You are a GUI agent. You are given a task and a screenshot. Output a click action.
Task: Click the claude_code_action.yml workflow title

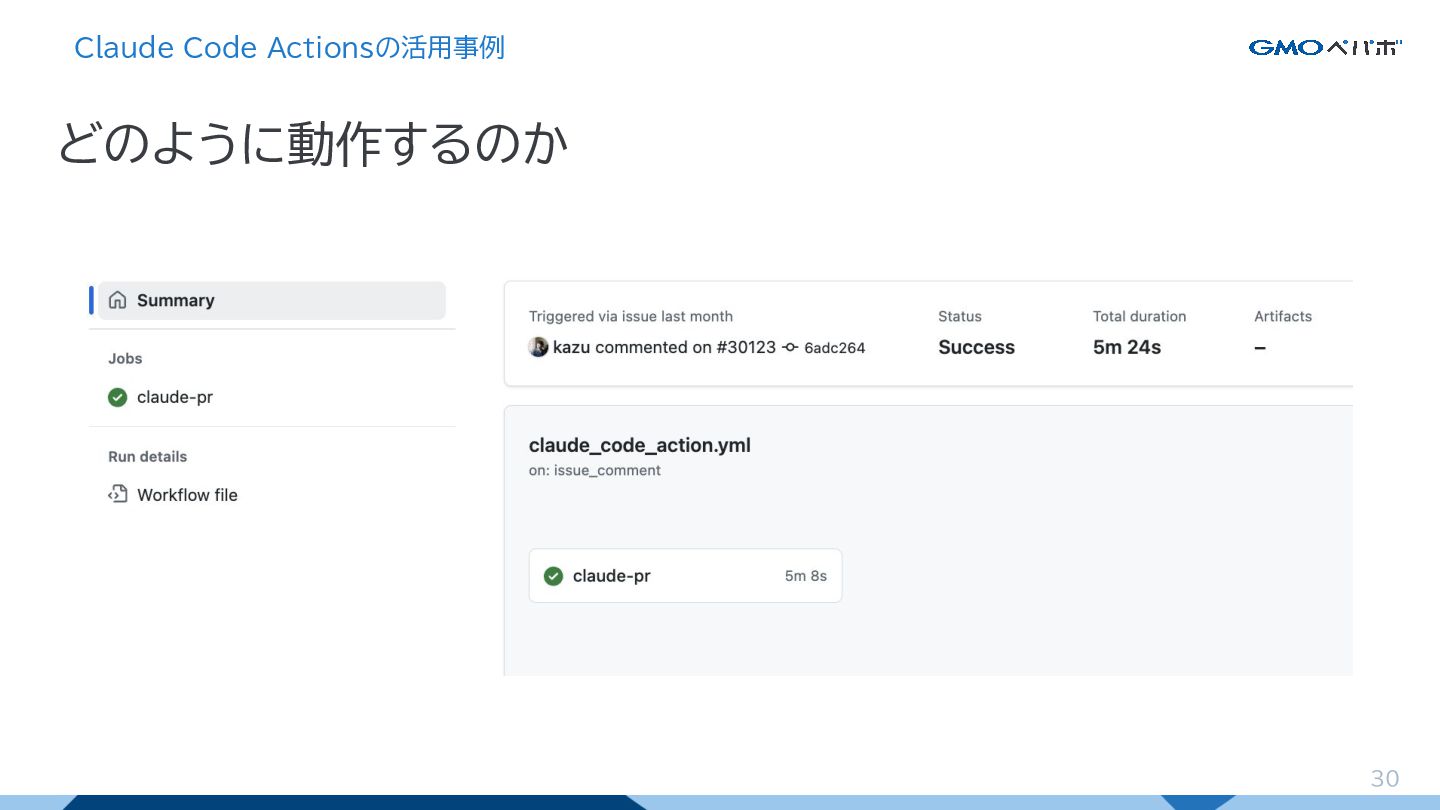pyautogui.click(x=640, y=445)
